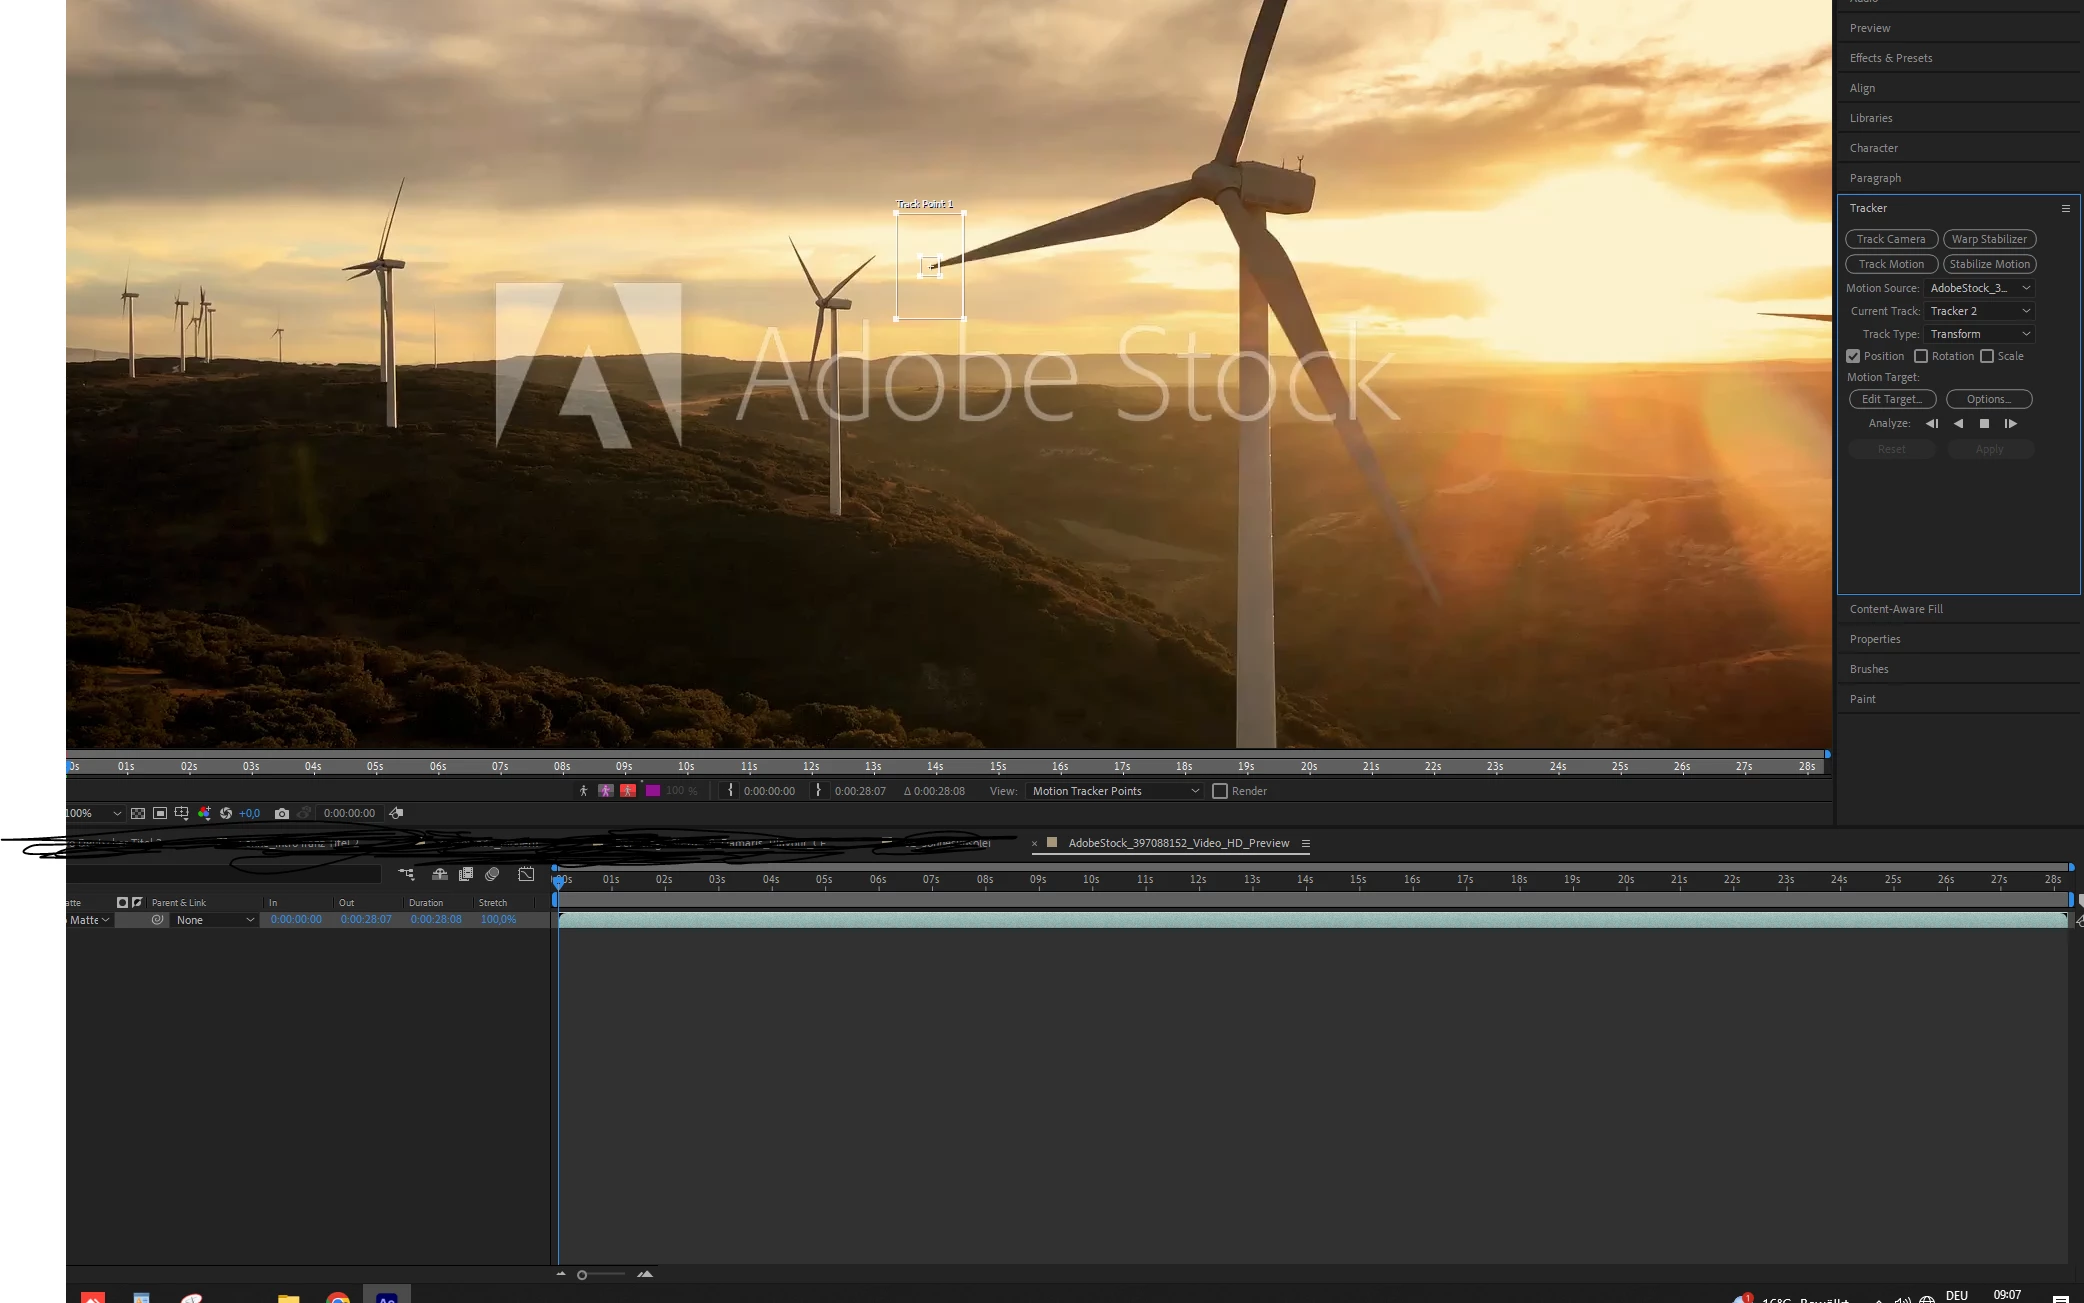
Task: Open the Current Track dropdown
Action: pos(1979,311)
